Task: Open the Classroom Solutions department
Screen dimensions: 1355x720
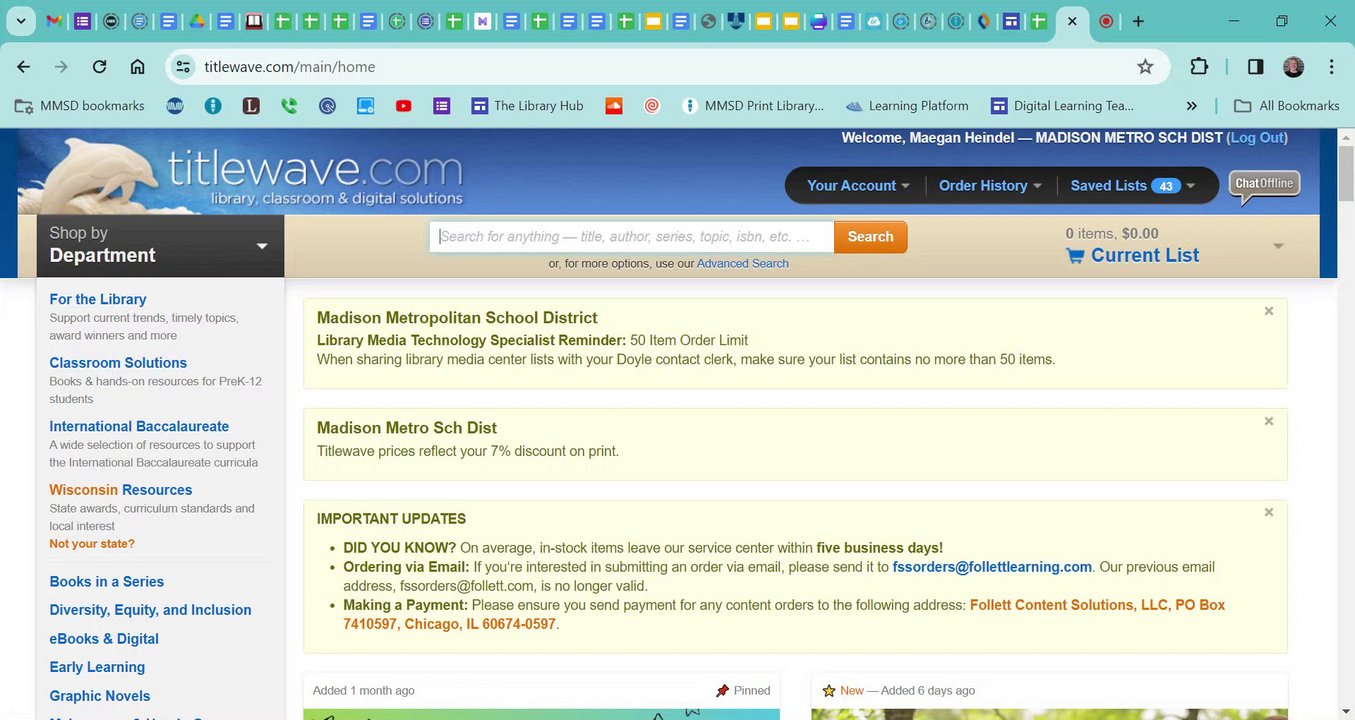Action: point(118,363)
